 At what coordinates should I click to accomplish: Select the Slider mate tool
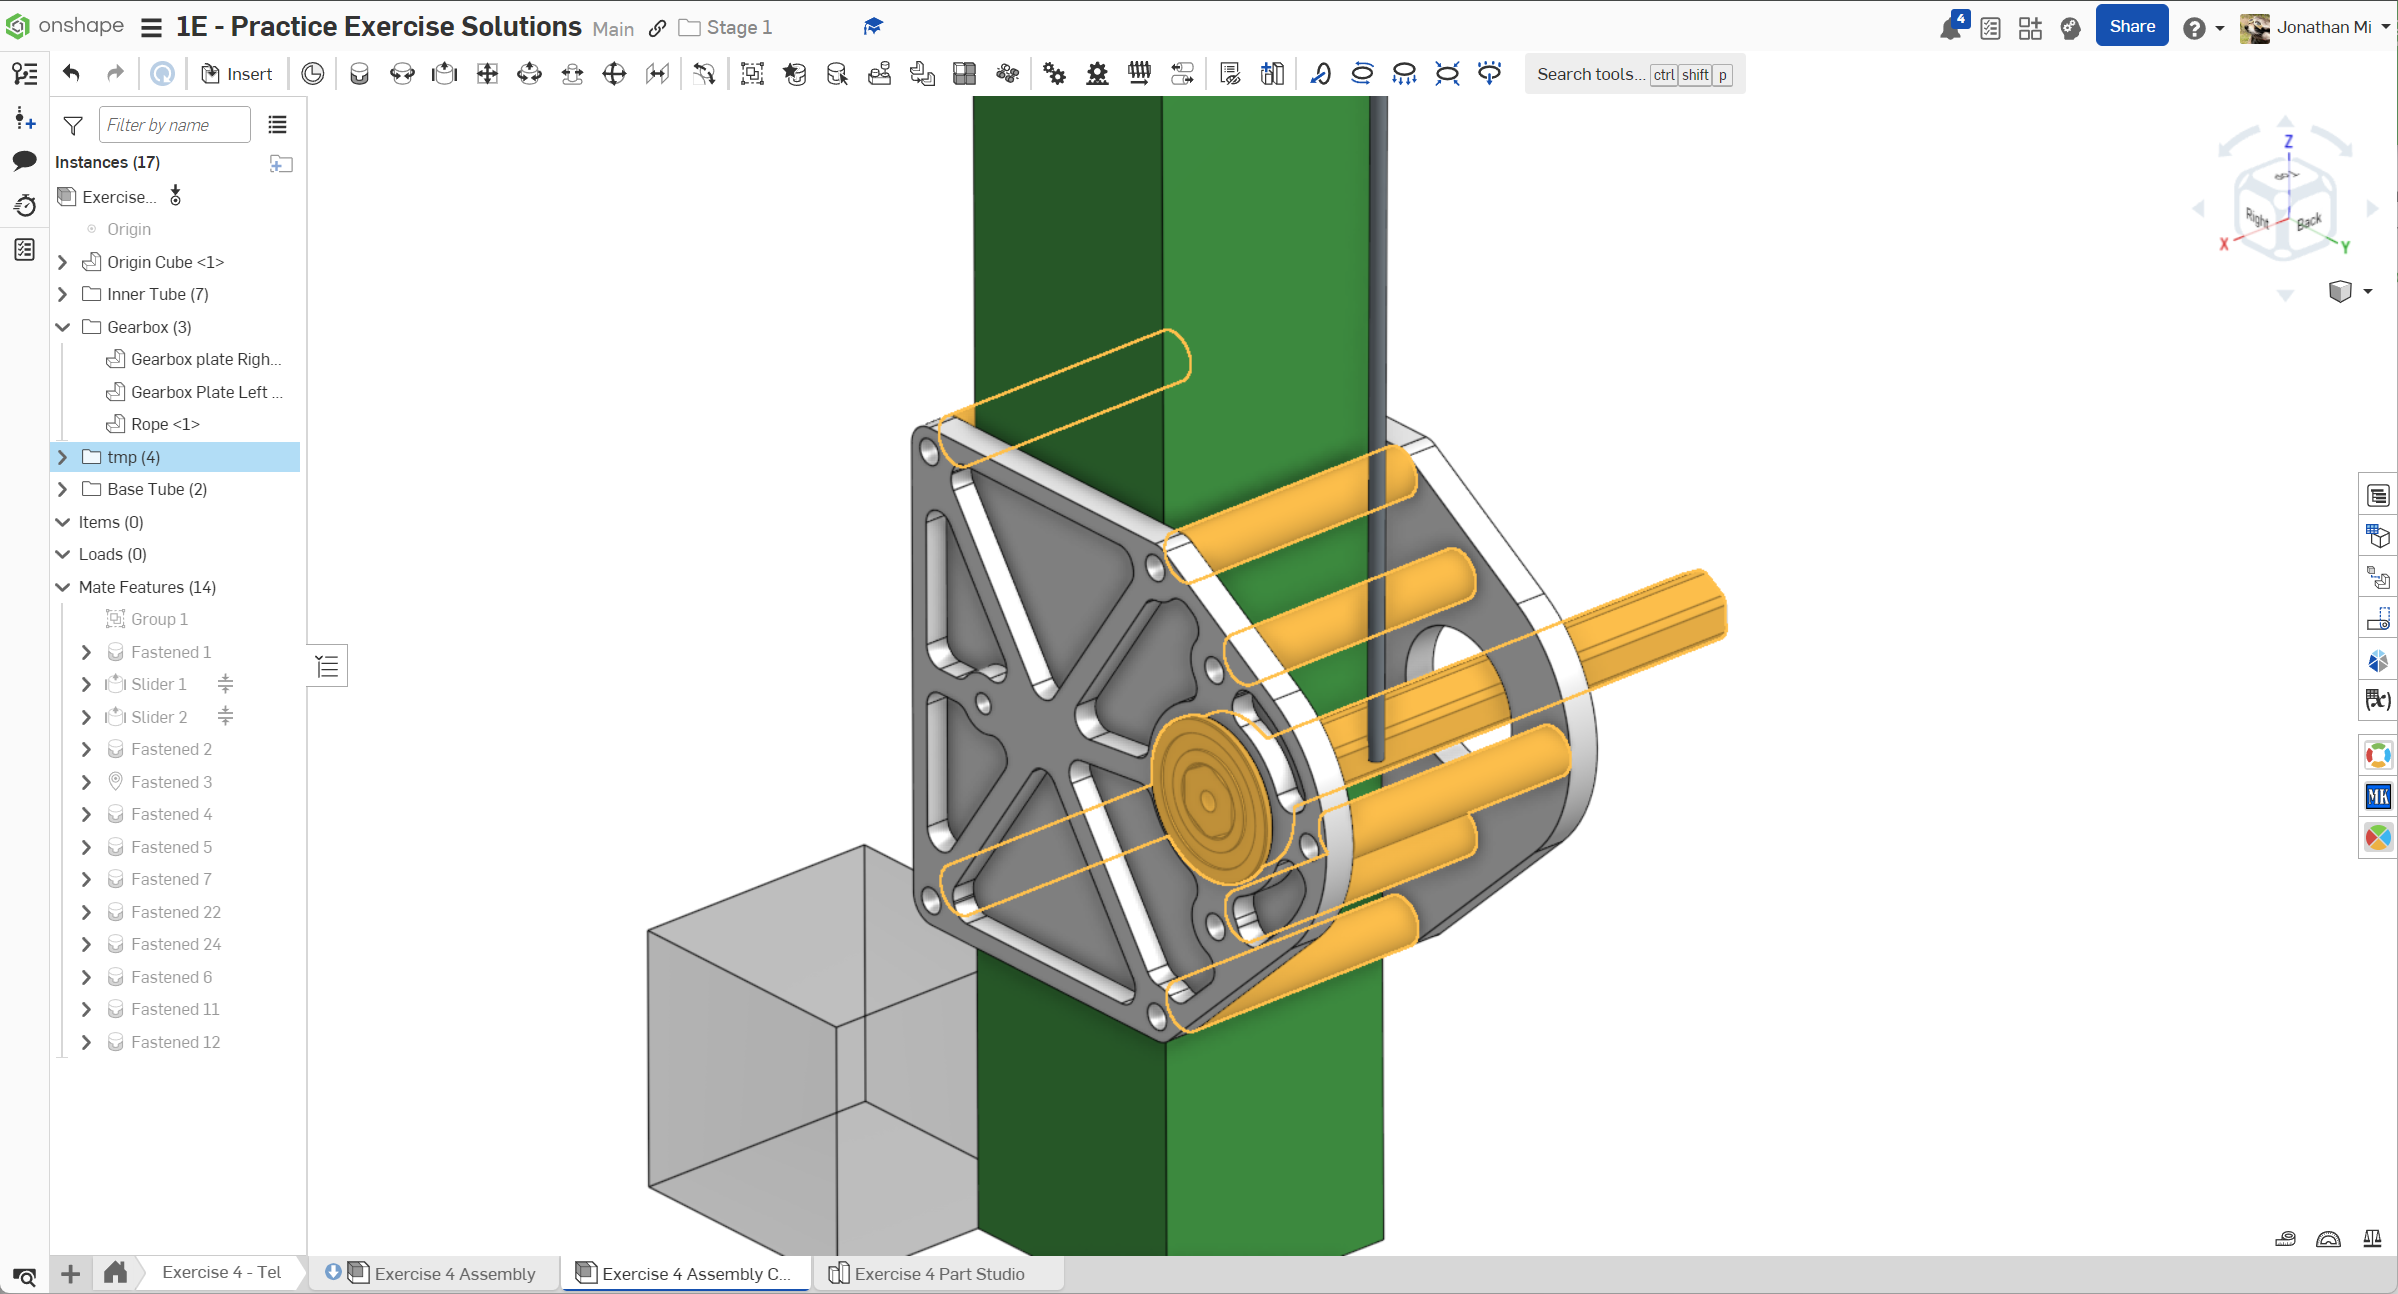click(444, 73)
